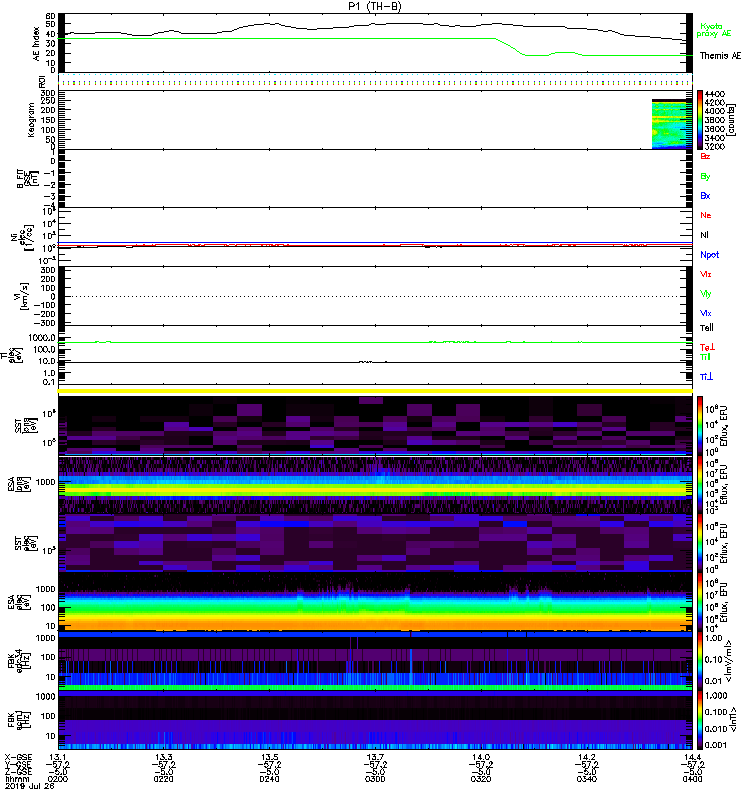Click the SST ion Eflux color bar

pos(700,425)
